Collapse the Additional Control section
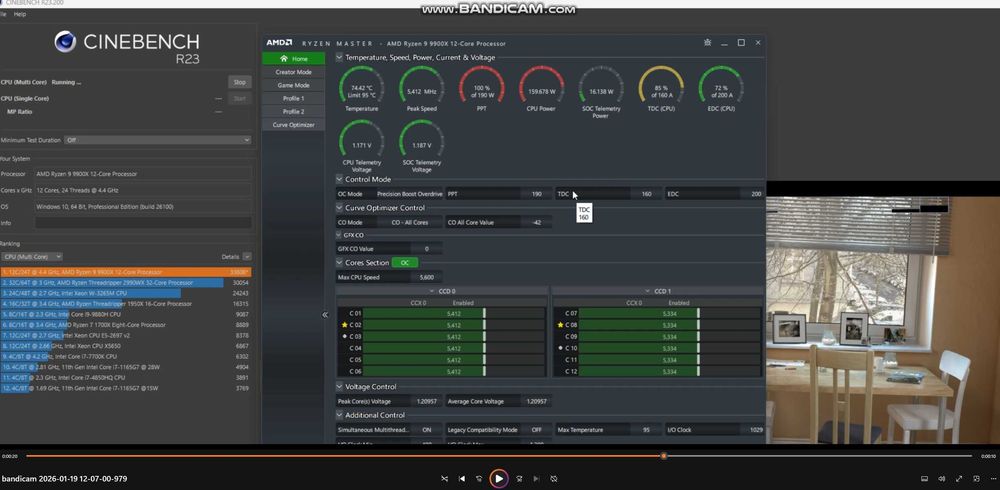This screenshot has width=1000, height=490. [339, 415]
